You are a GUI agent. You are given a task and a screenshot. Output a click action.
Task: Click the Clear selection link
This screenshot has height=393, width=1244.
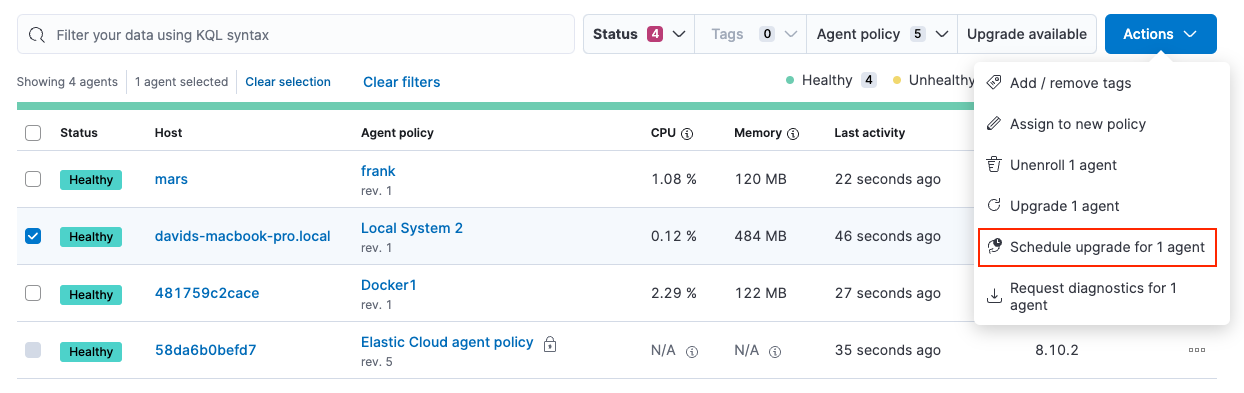point(288,82)
